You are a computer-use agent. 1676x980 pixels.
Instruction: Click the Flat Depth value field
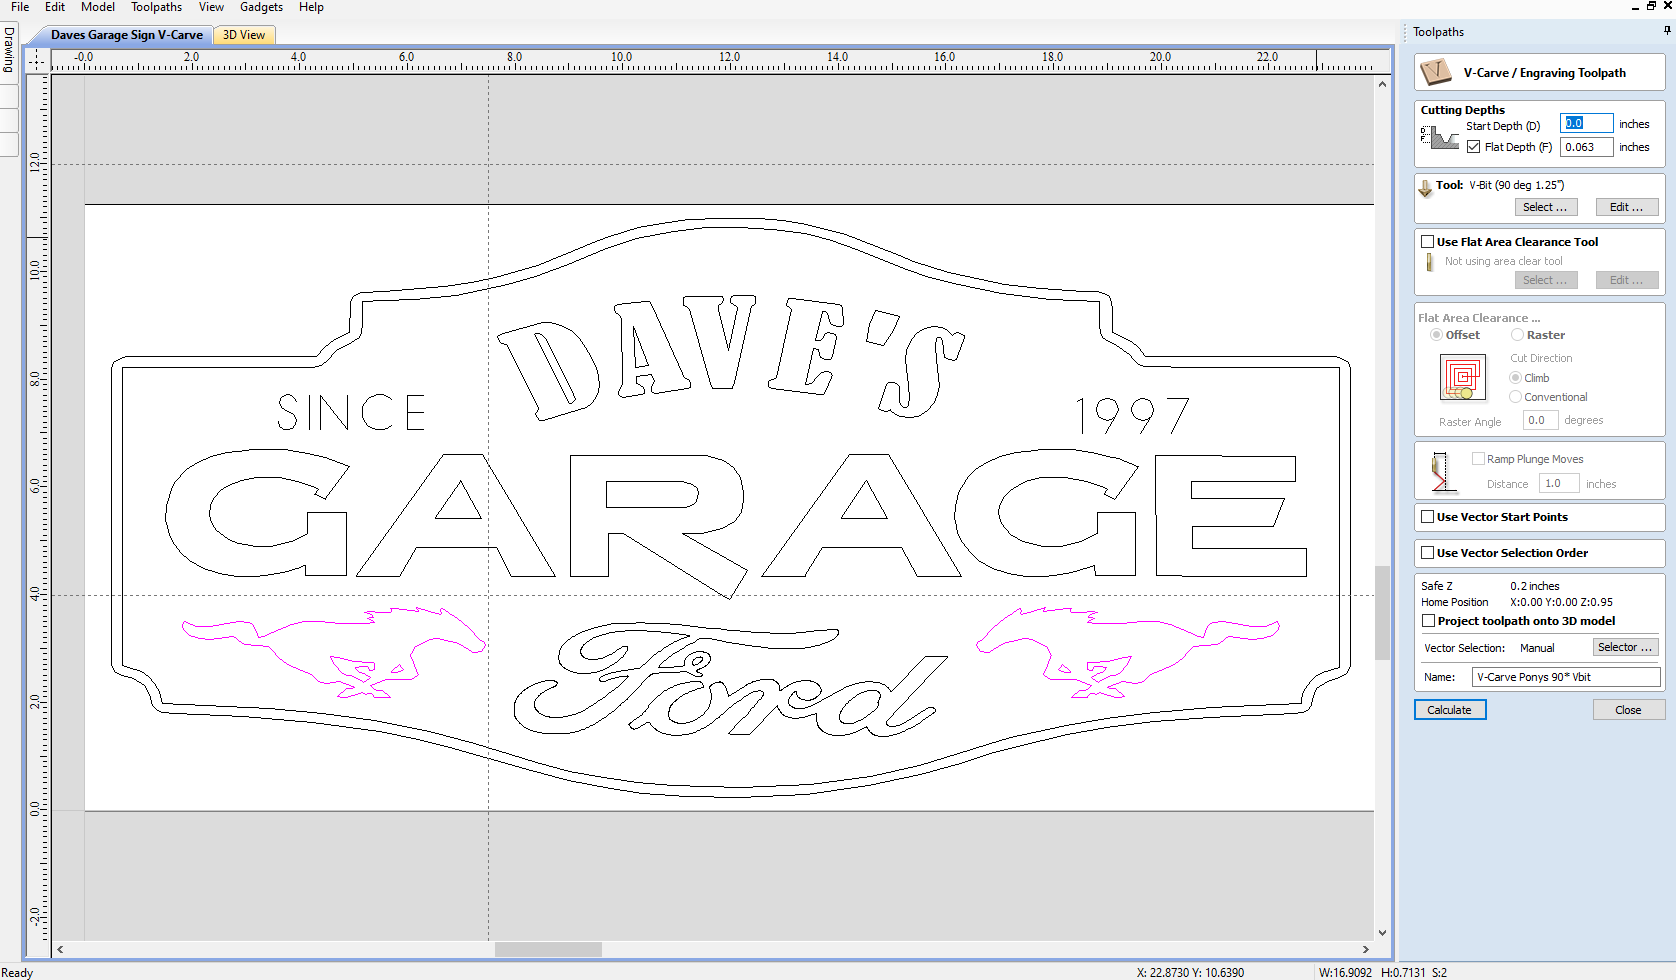click(1587, 147)
